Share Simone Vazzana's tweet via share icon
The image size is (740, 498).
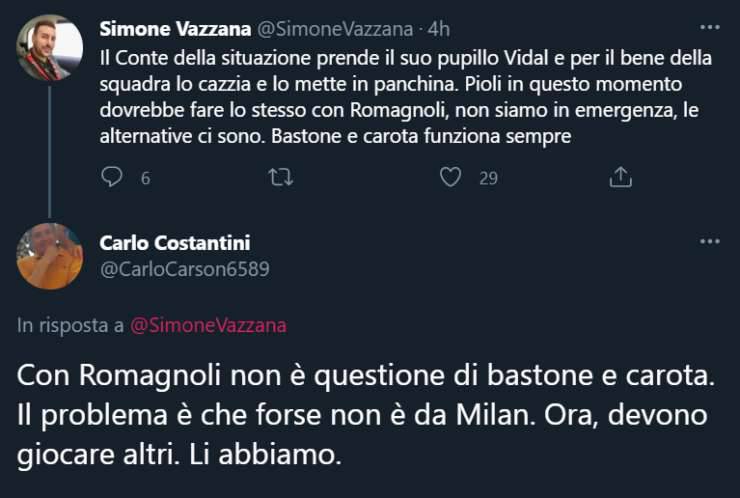point(620,177)
